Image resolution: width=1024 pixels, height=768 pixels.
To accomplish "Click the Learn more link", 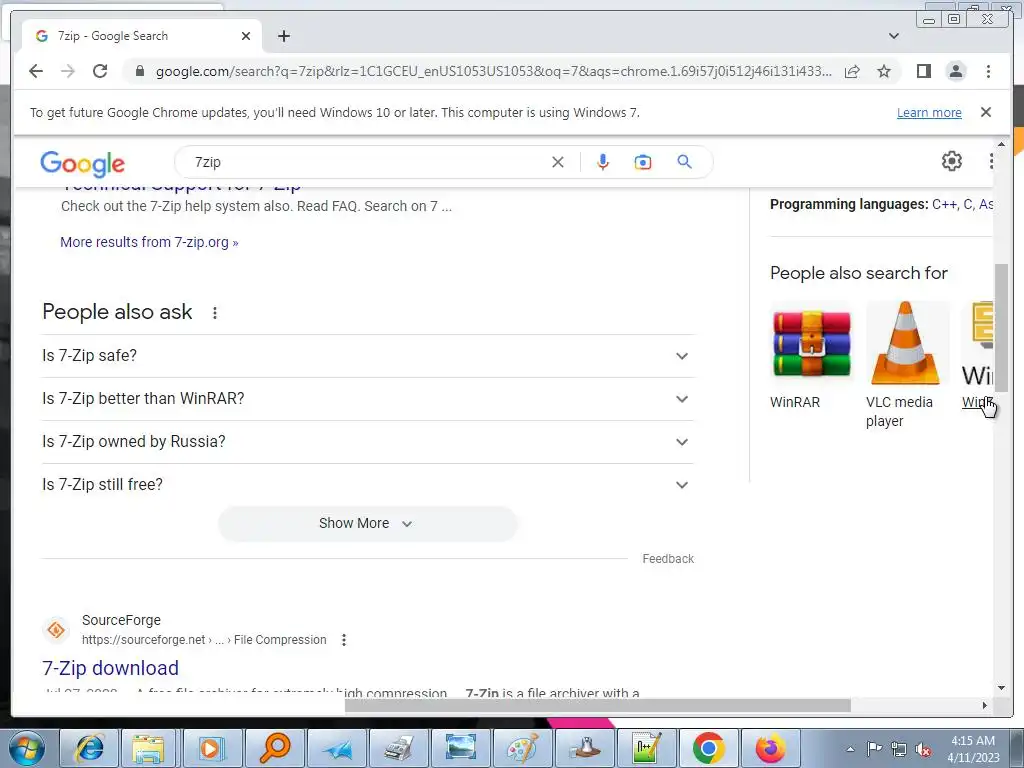I will point(929,112).
